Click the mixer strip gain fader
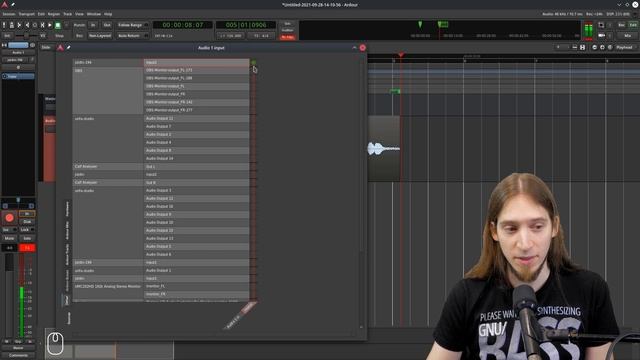The width and height of the screenshot is (640, 360). pos(9,296)
